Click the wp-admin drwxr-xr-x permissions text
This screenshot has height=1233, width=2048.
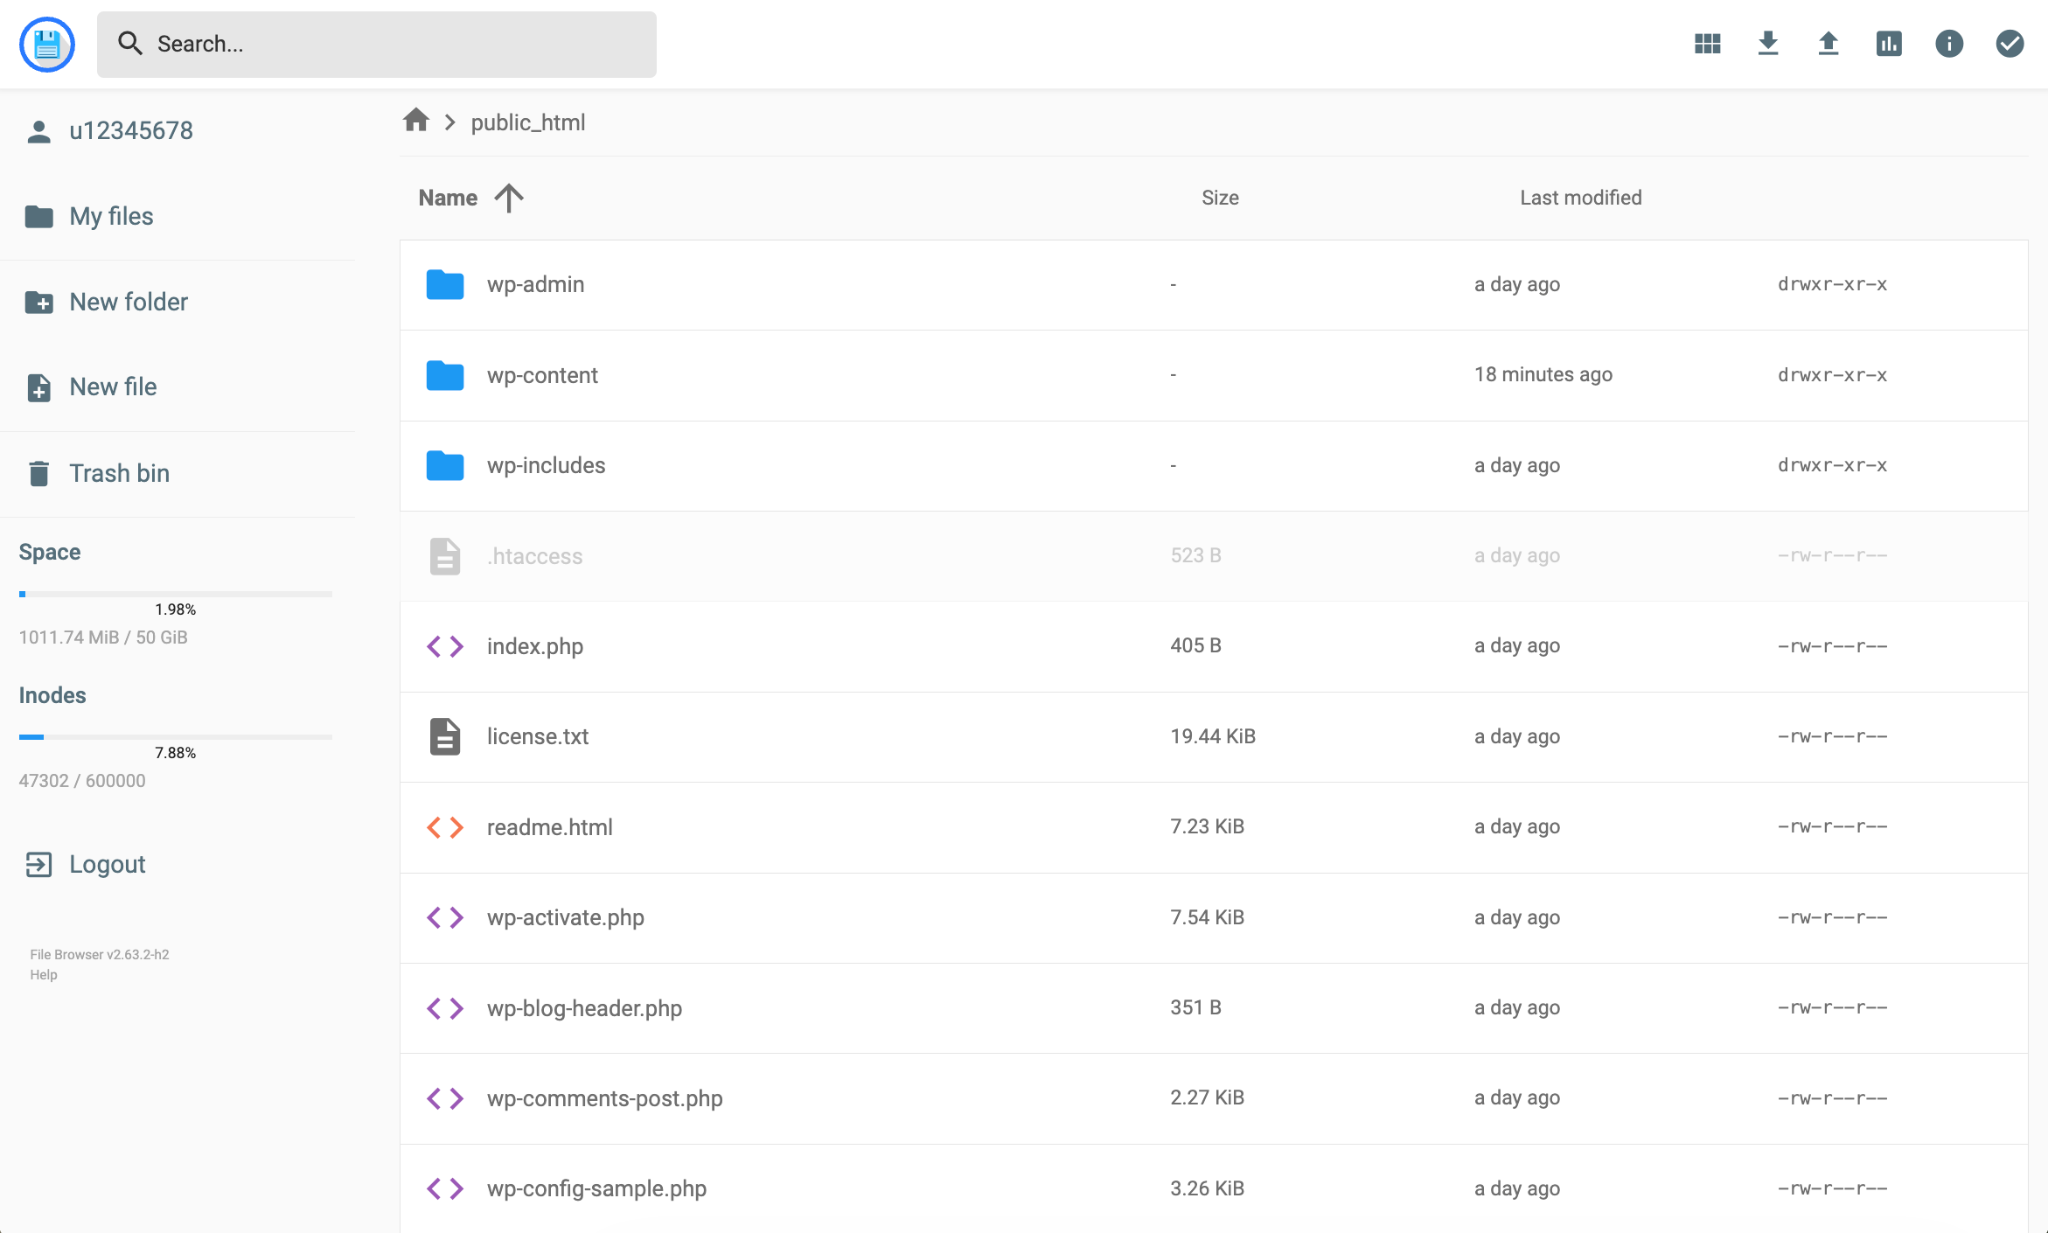1832,284
